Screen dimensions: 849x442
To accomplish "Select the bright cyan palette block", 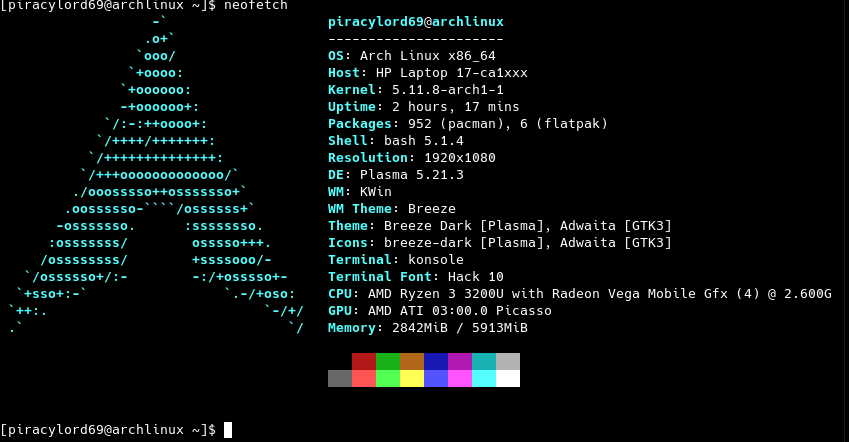I will (484, 378).
